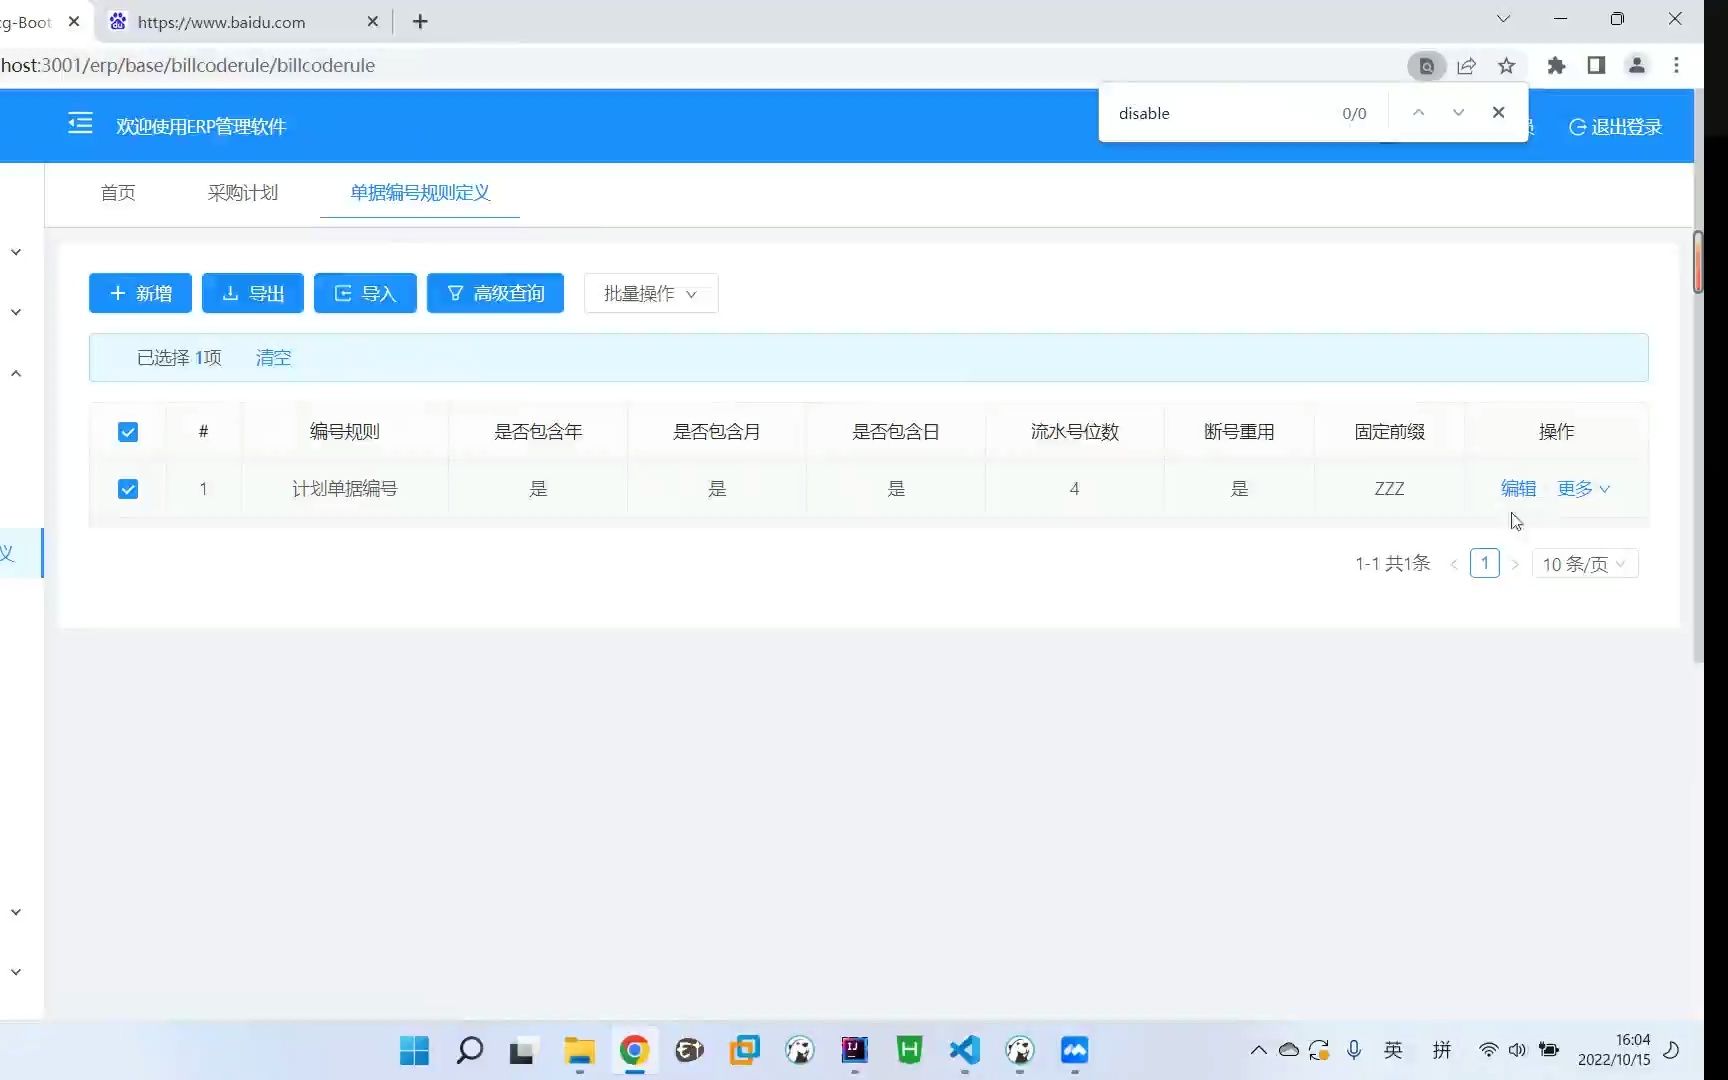The width and height of the screenshot is (1728, 1080).
Task: Click the pagination next page arrow
Action: pyautogui.click(x=1515, y=564)
